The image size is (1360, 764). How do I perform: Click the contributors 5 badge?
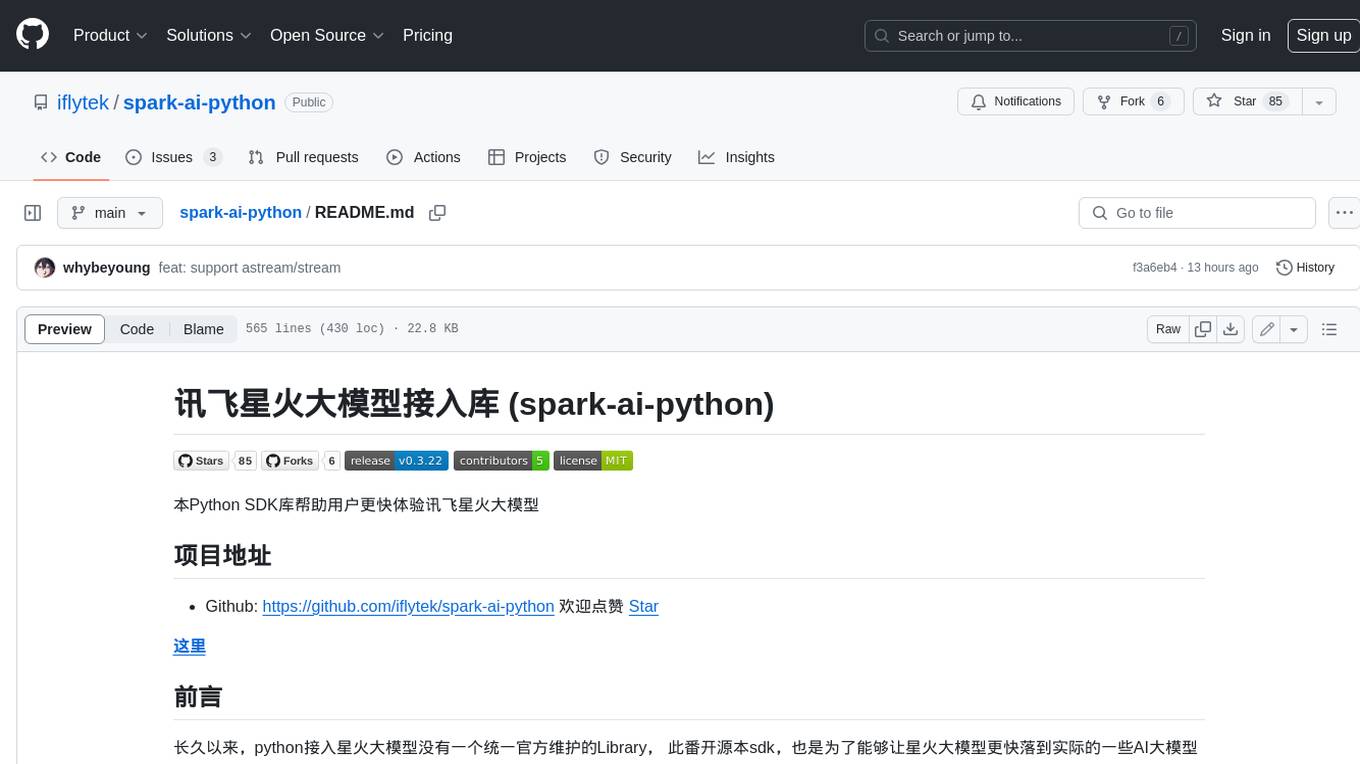pyautogui.click(x=501, y=461)
